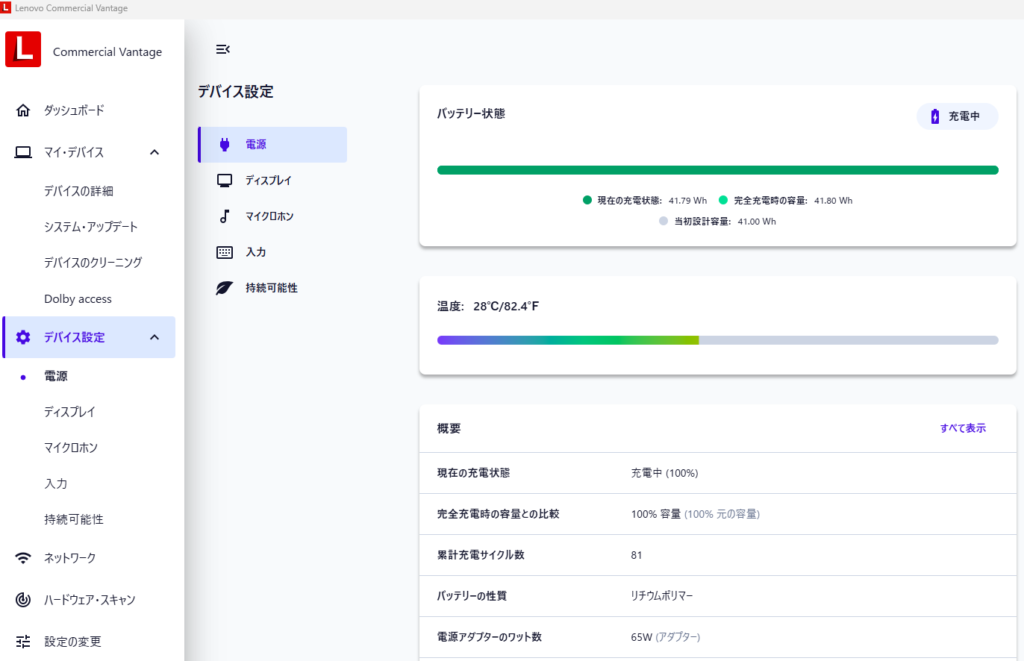Click the Wi-Fi icon for Network
The image size is (1024, 661).
23,558
